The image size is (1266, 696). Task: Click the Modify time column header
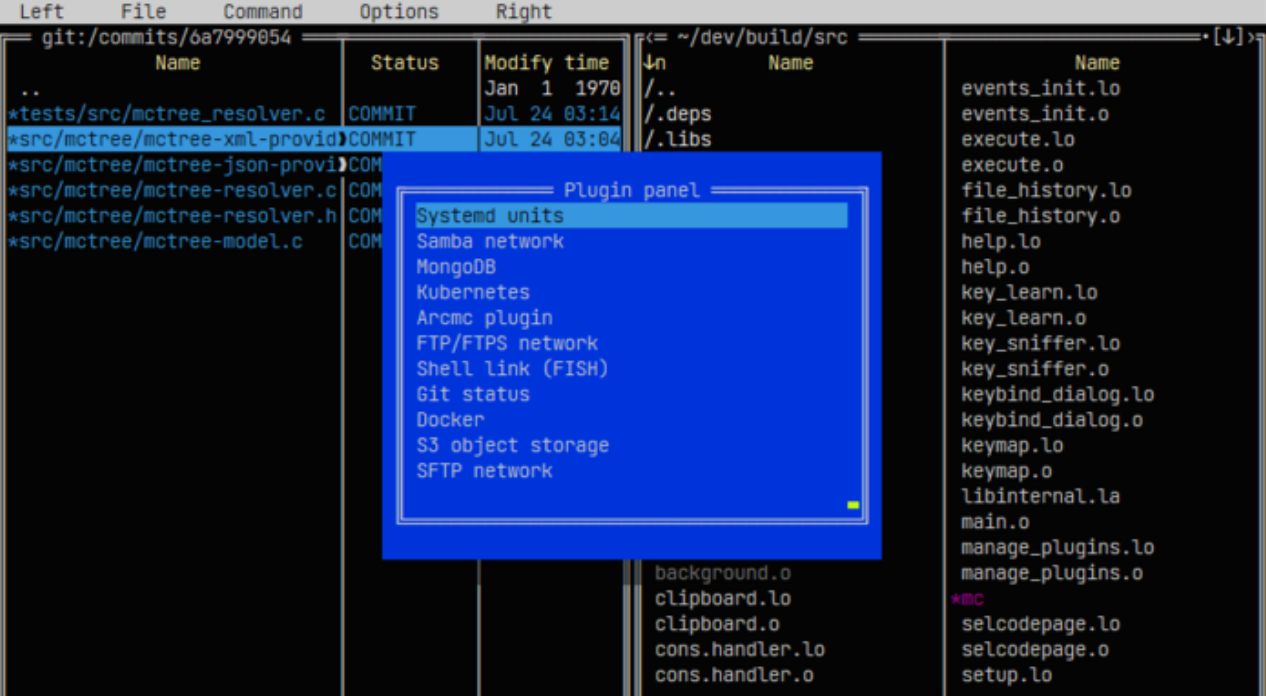tap(547, 63)
